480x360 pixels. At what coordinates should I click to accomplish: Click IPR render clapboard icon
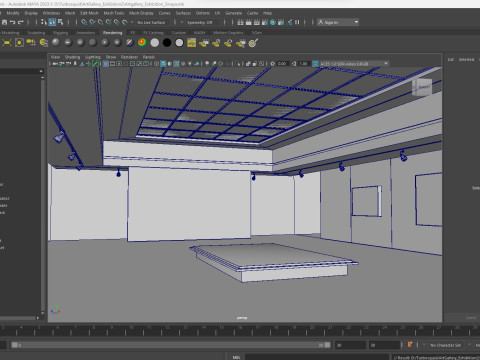coord(257,22)
